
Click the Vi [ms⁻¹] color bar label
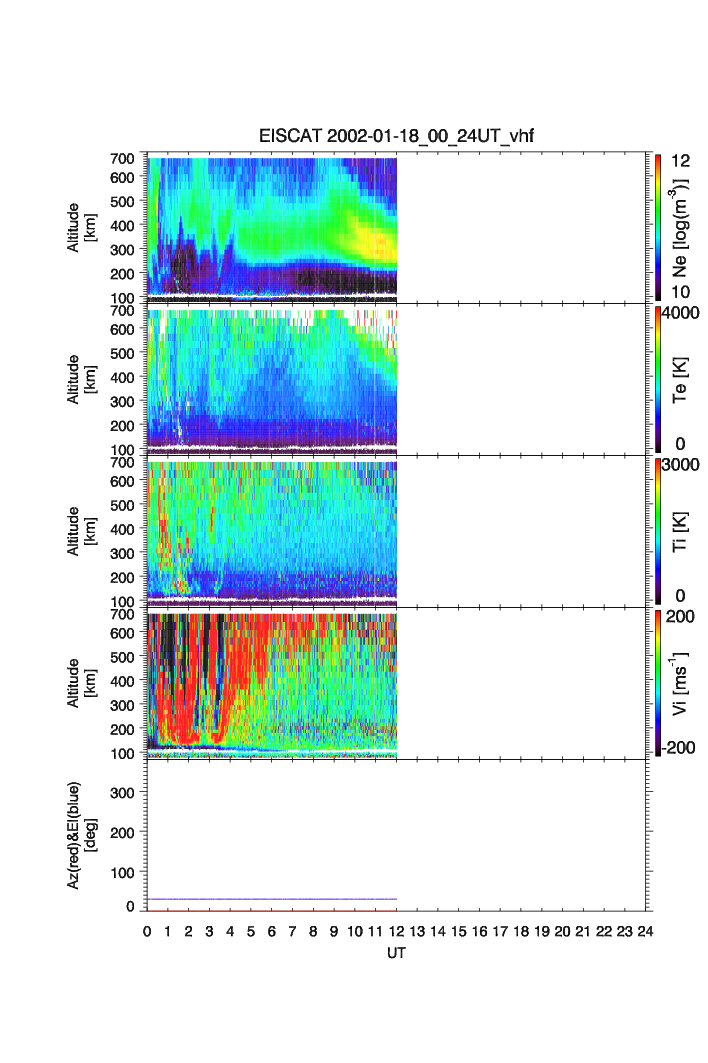683,683
